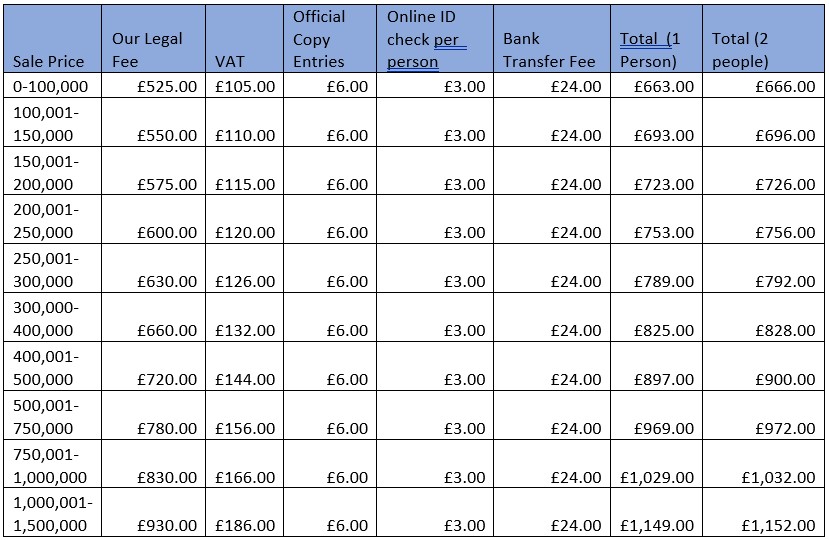Select the £897.00 total cell
This screenshot has height=540, width=829.
pyautogui.click(x=657, y=366)
